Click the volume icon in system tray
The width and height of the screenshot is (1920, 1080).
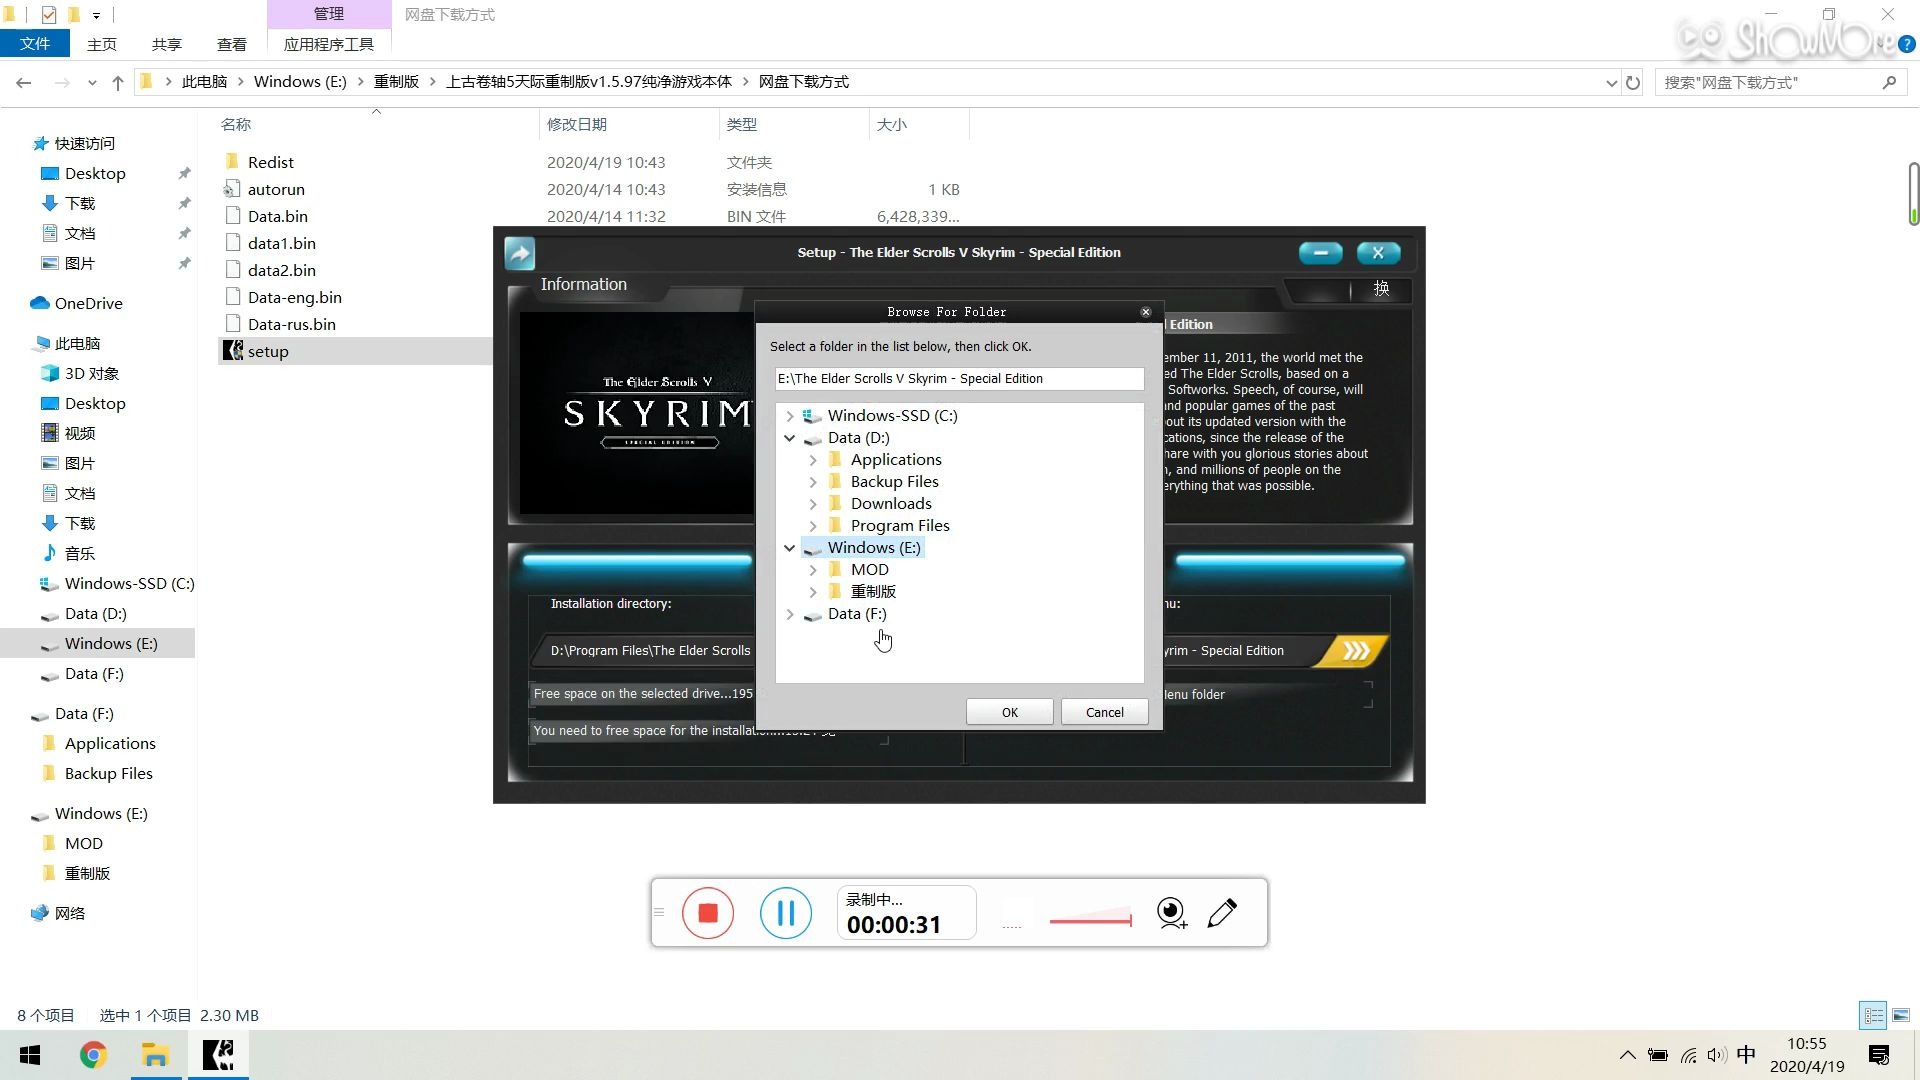(1717, 1055)
